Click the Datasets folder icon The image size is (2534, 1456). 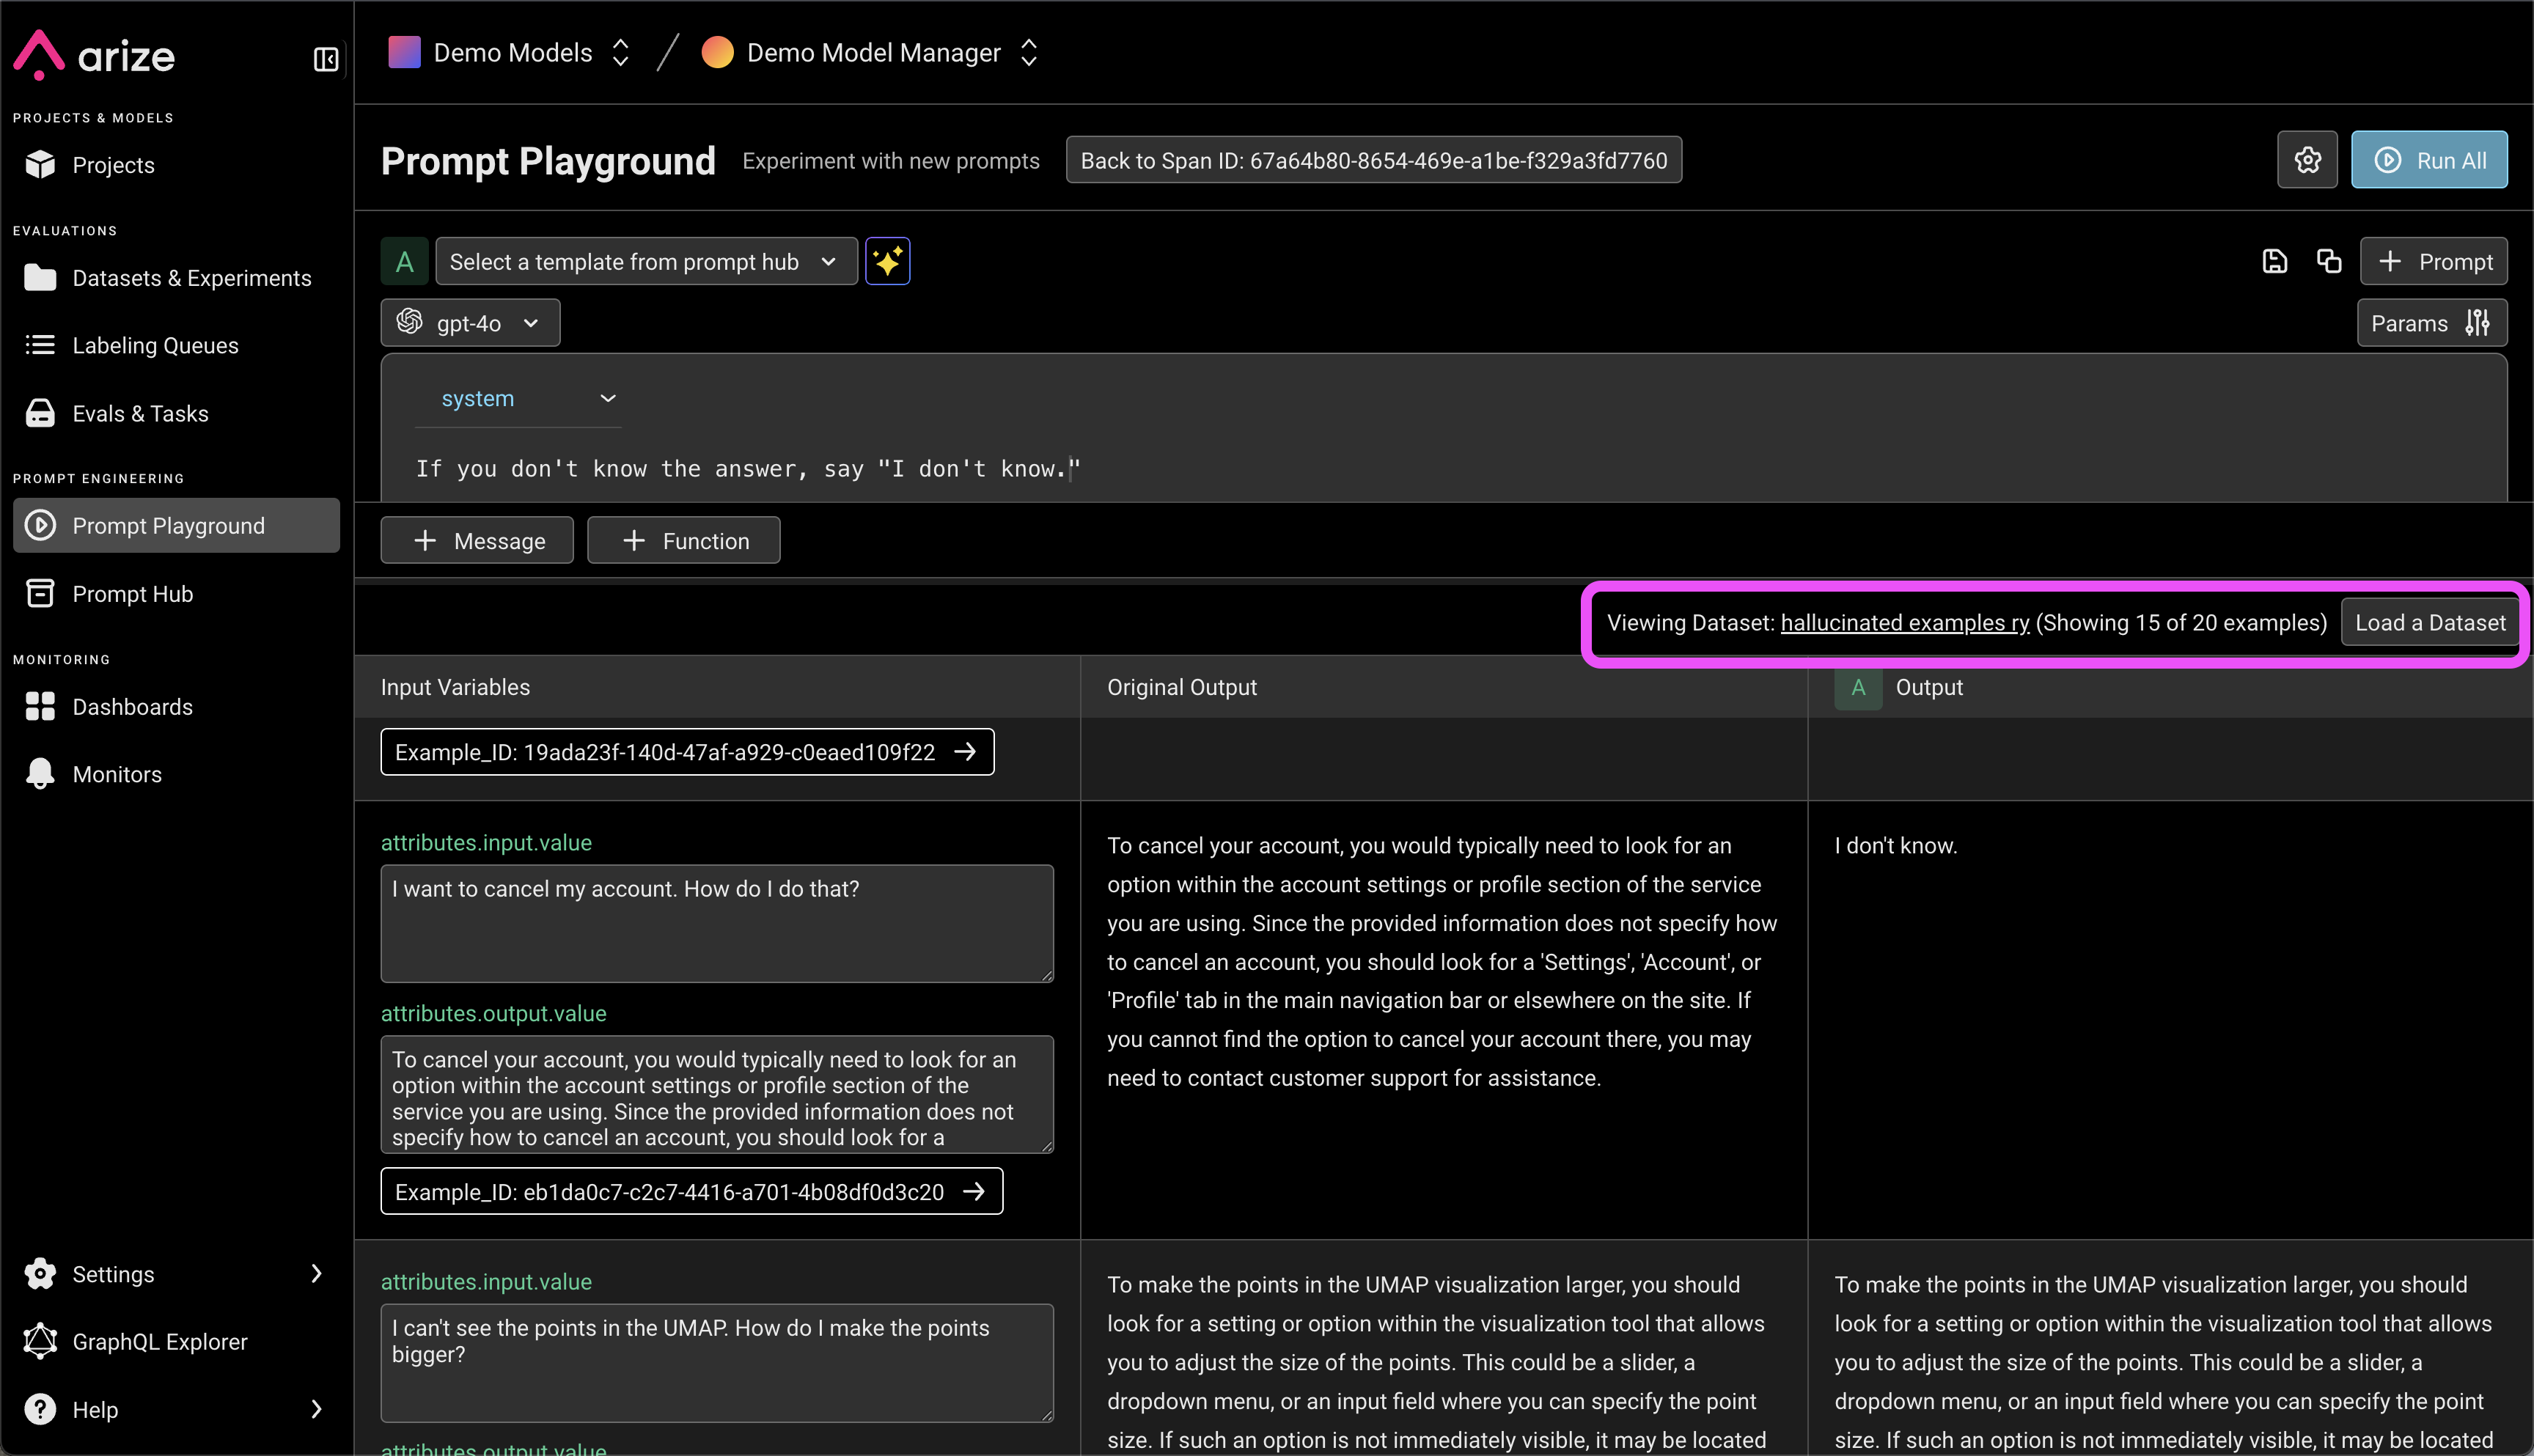coord(40,277)
